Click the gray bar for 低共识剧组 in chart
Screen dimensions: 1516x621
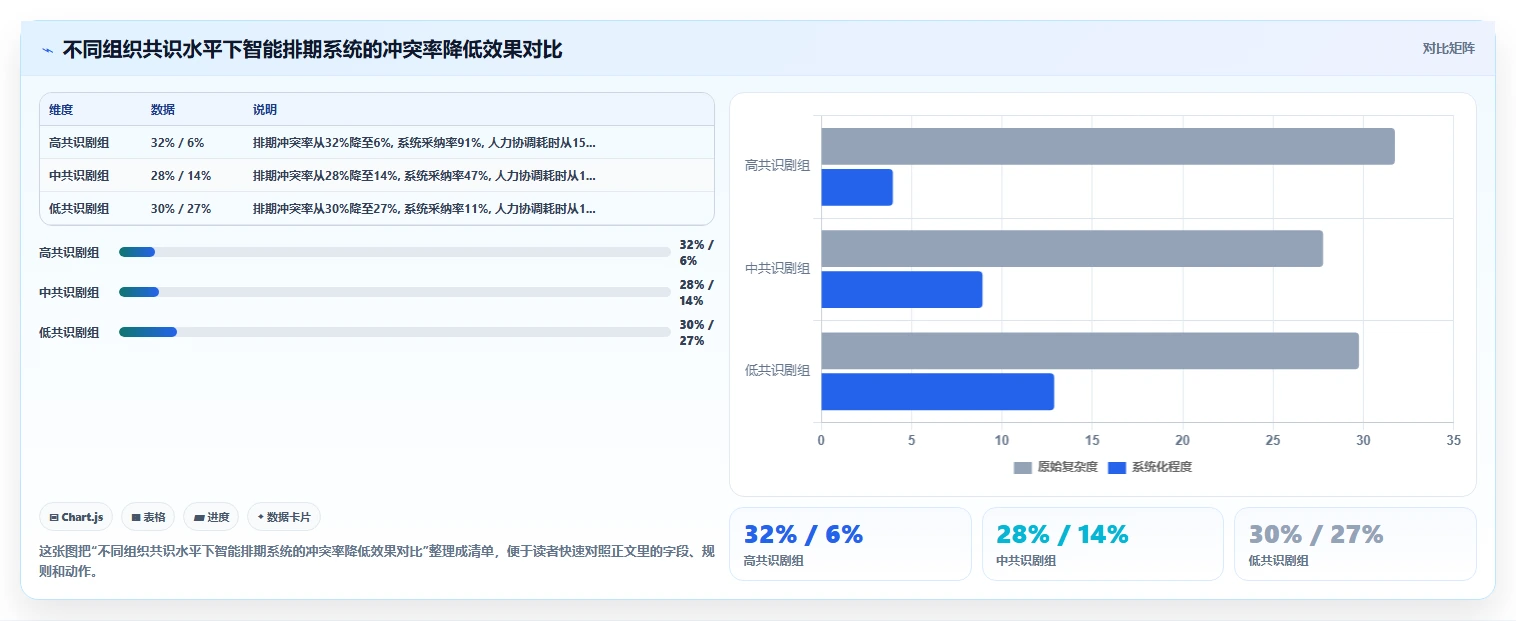[1090, 351]
